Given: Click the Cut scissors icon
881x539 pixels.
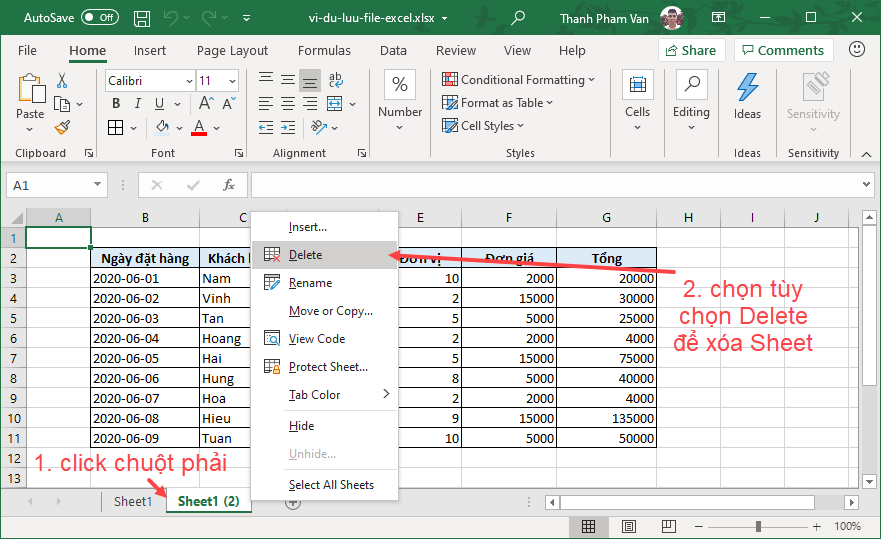Looking at the screenshot, I should (x=62, y=80).
